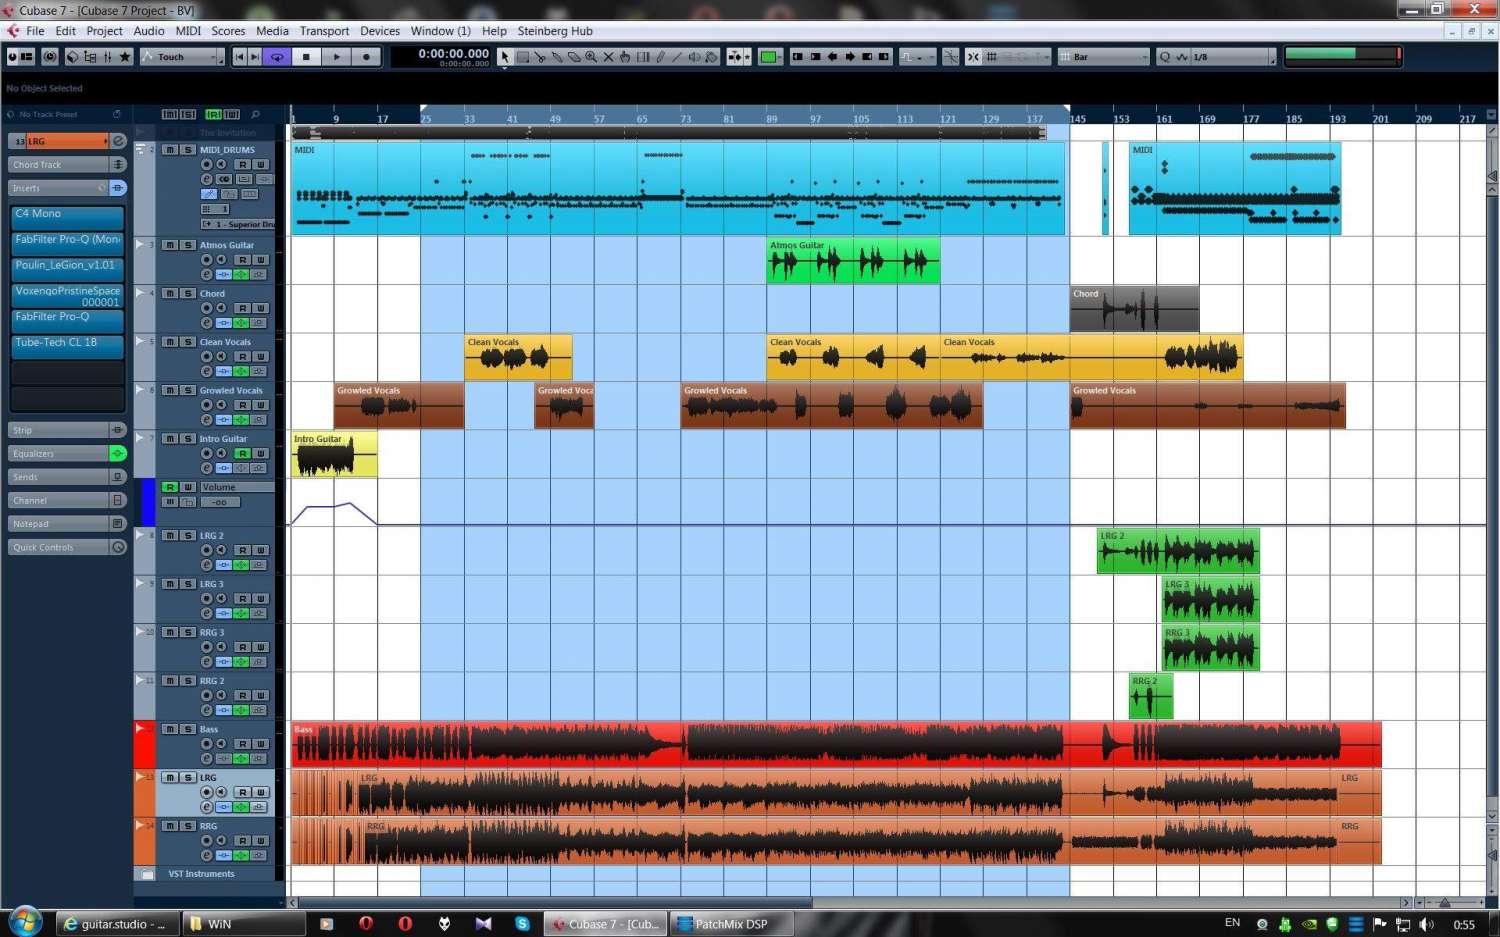
Task: Search tracks with the magnifier icon
Action: (x=255, y=115)
